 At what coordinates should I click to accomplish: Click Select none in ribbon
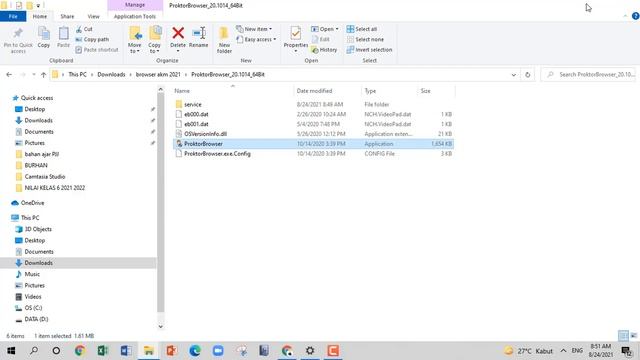pyautogui.click(x=365, y=40)
